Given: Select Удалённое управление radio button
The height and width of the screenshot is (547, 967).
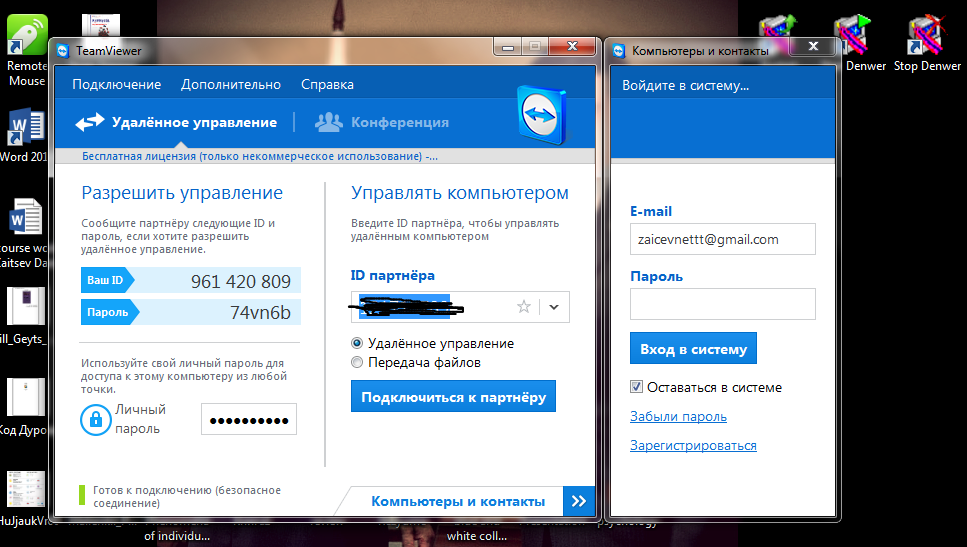Looking at the screenshot, I should point(356,343).
